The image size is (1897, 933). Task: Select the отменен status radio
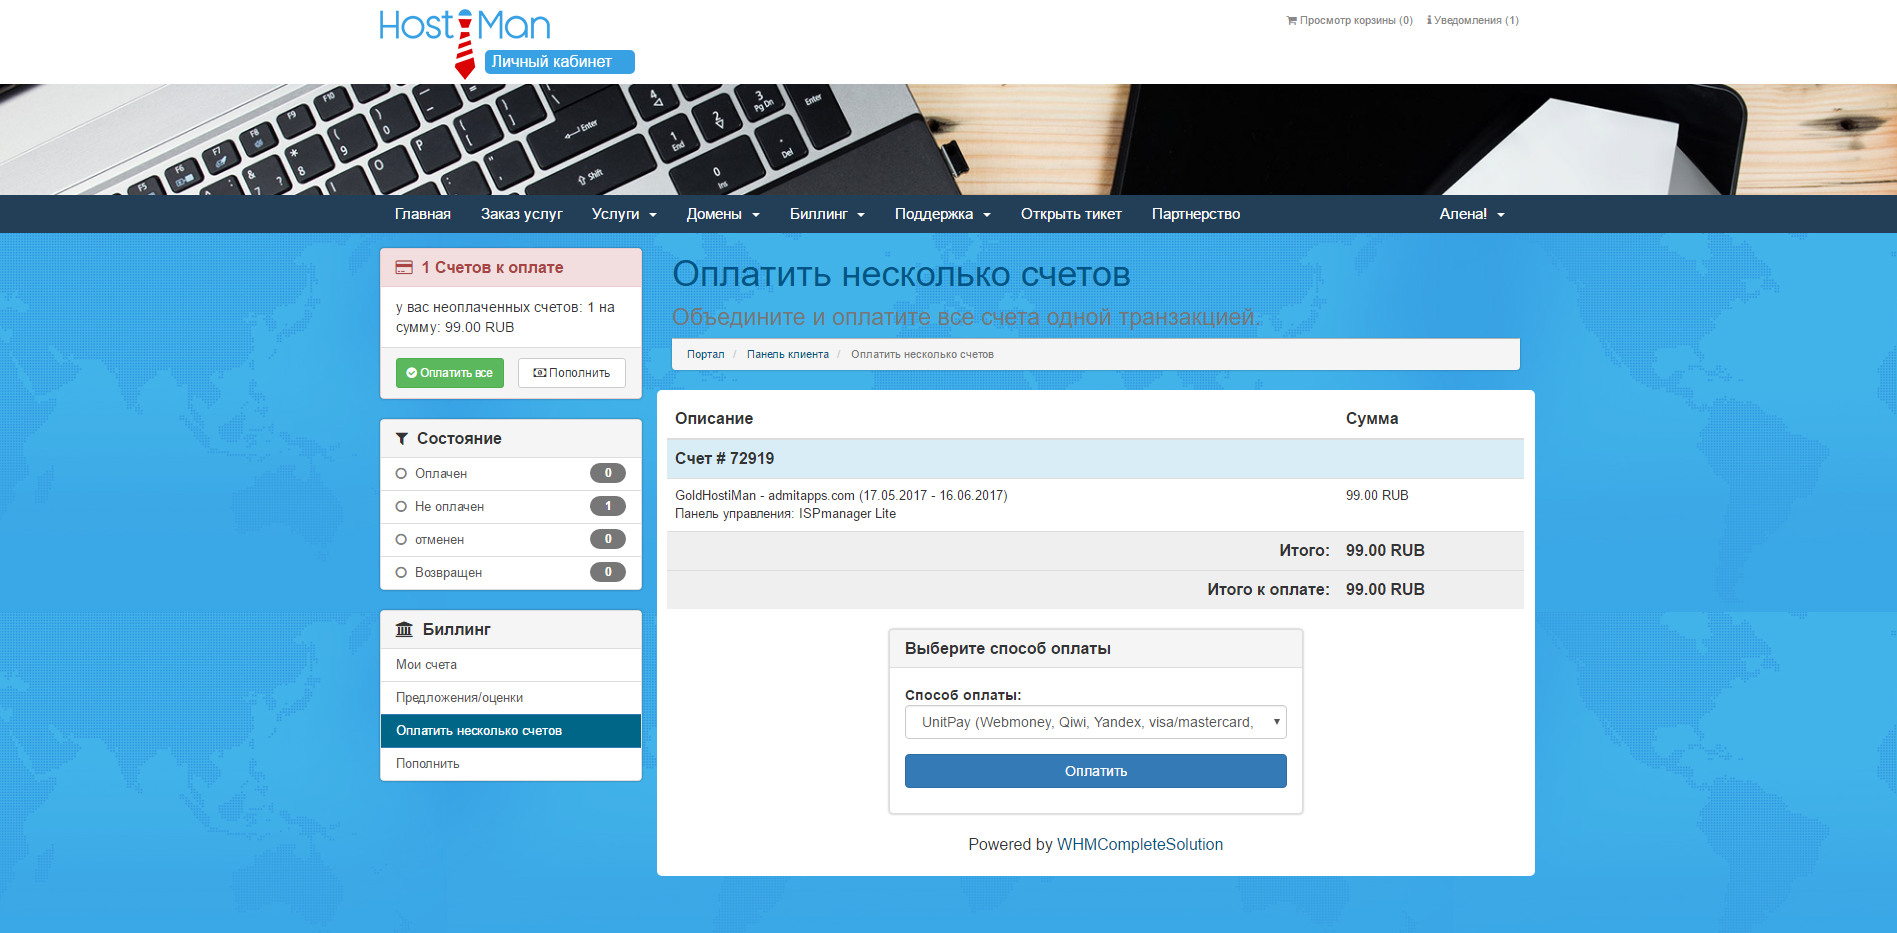coord(401,540)
